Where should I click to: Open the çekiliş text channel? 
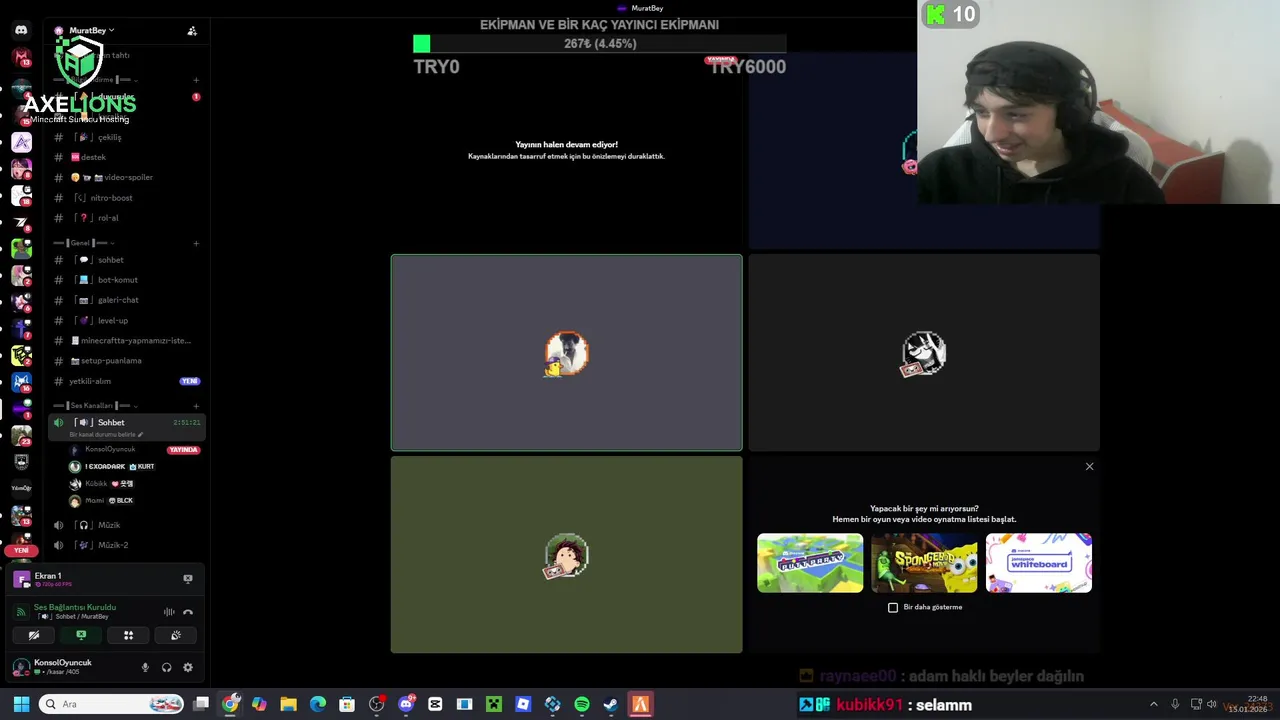tap(128, 137)
